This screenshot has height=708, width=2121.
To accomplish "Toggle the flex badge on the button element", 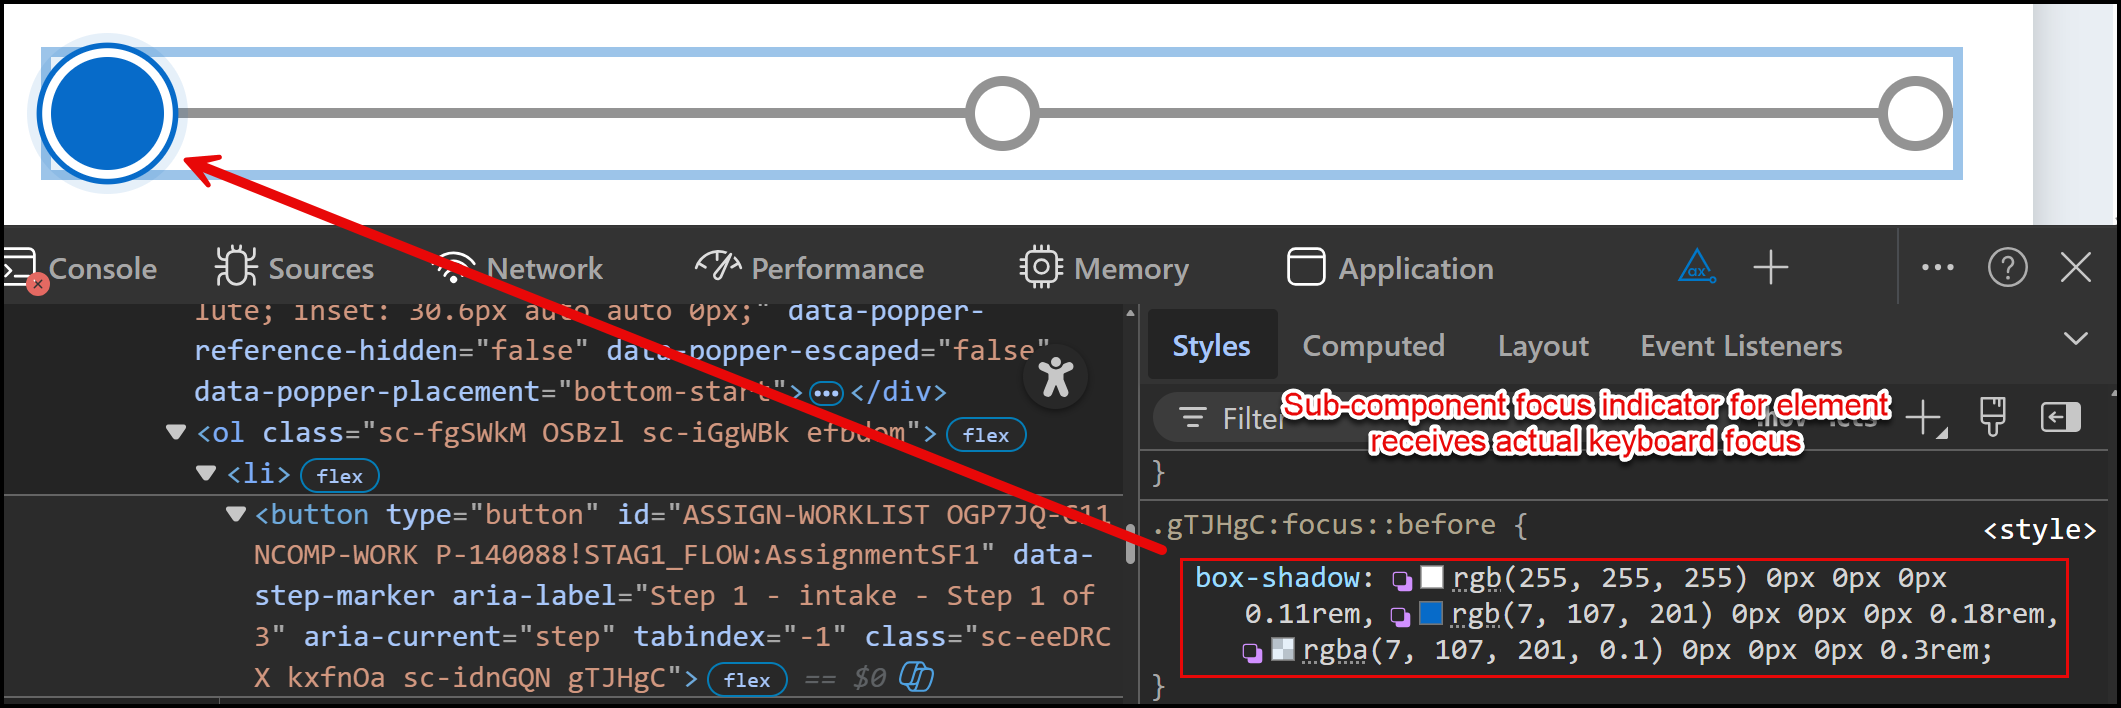I will (748, 679).
